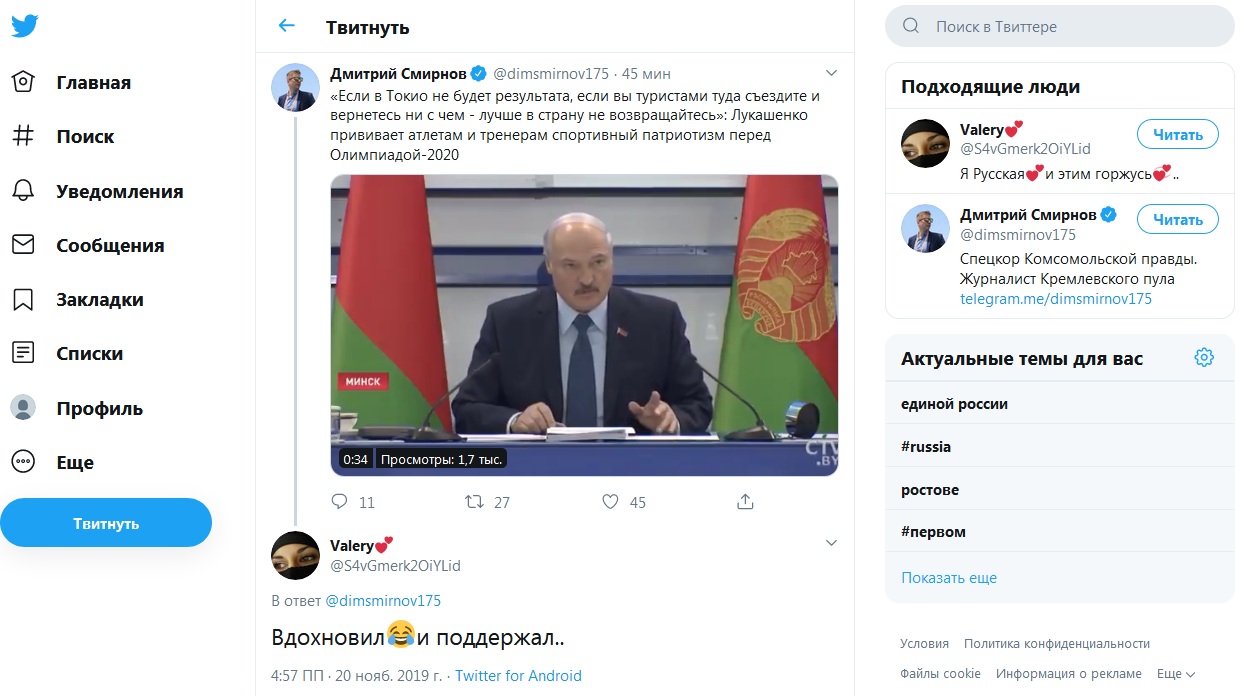Click the Twitter search field
1244x696 pixels.
coord(1060,27)
